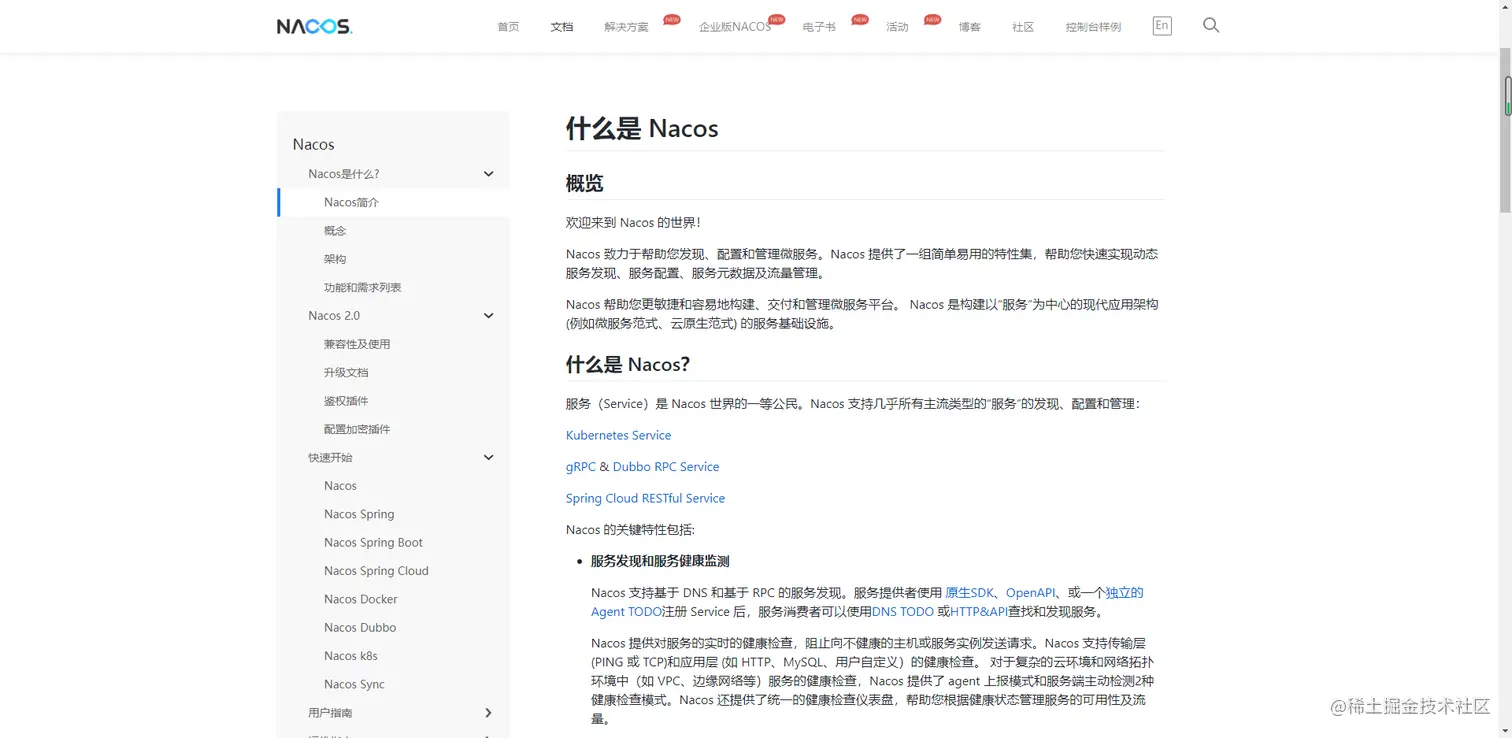
Task: Open 企业版NACOS in top navigation
Action: pos(735,27)
